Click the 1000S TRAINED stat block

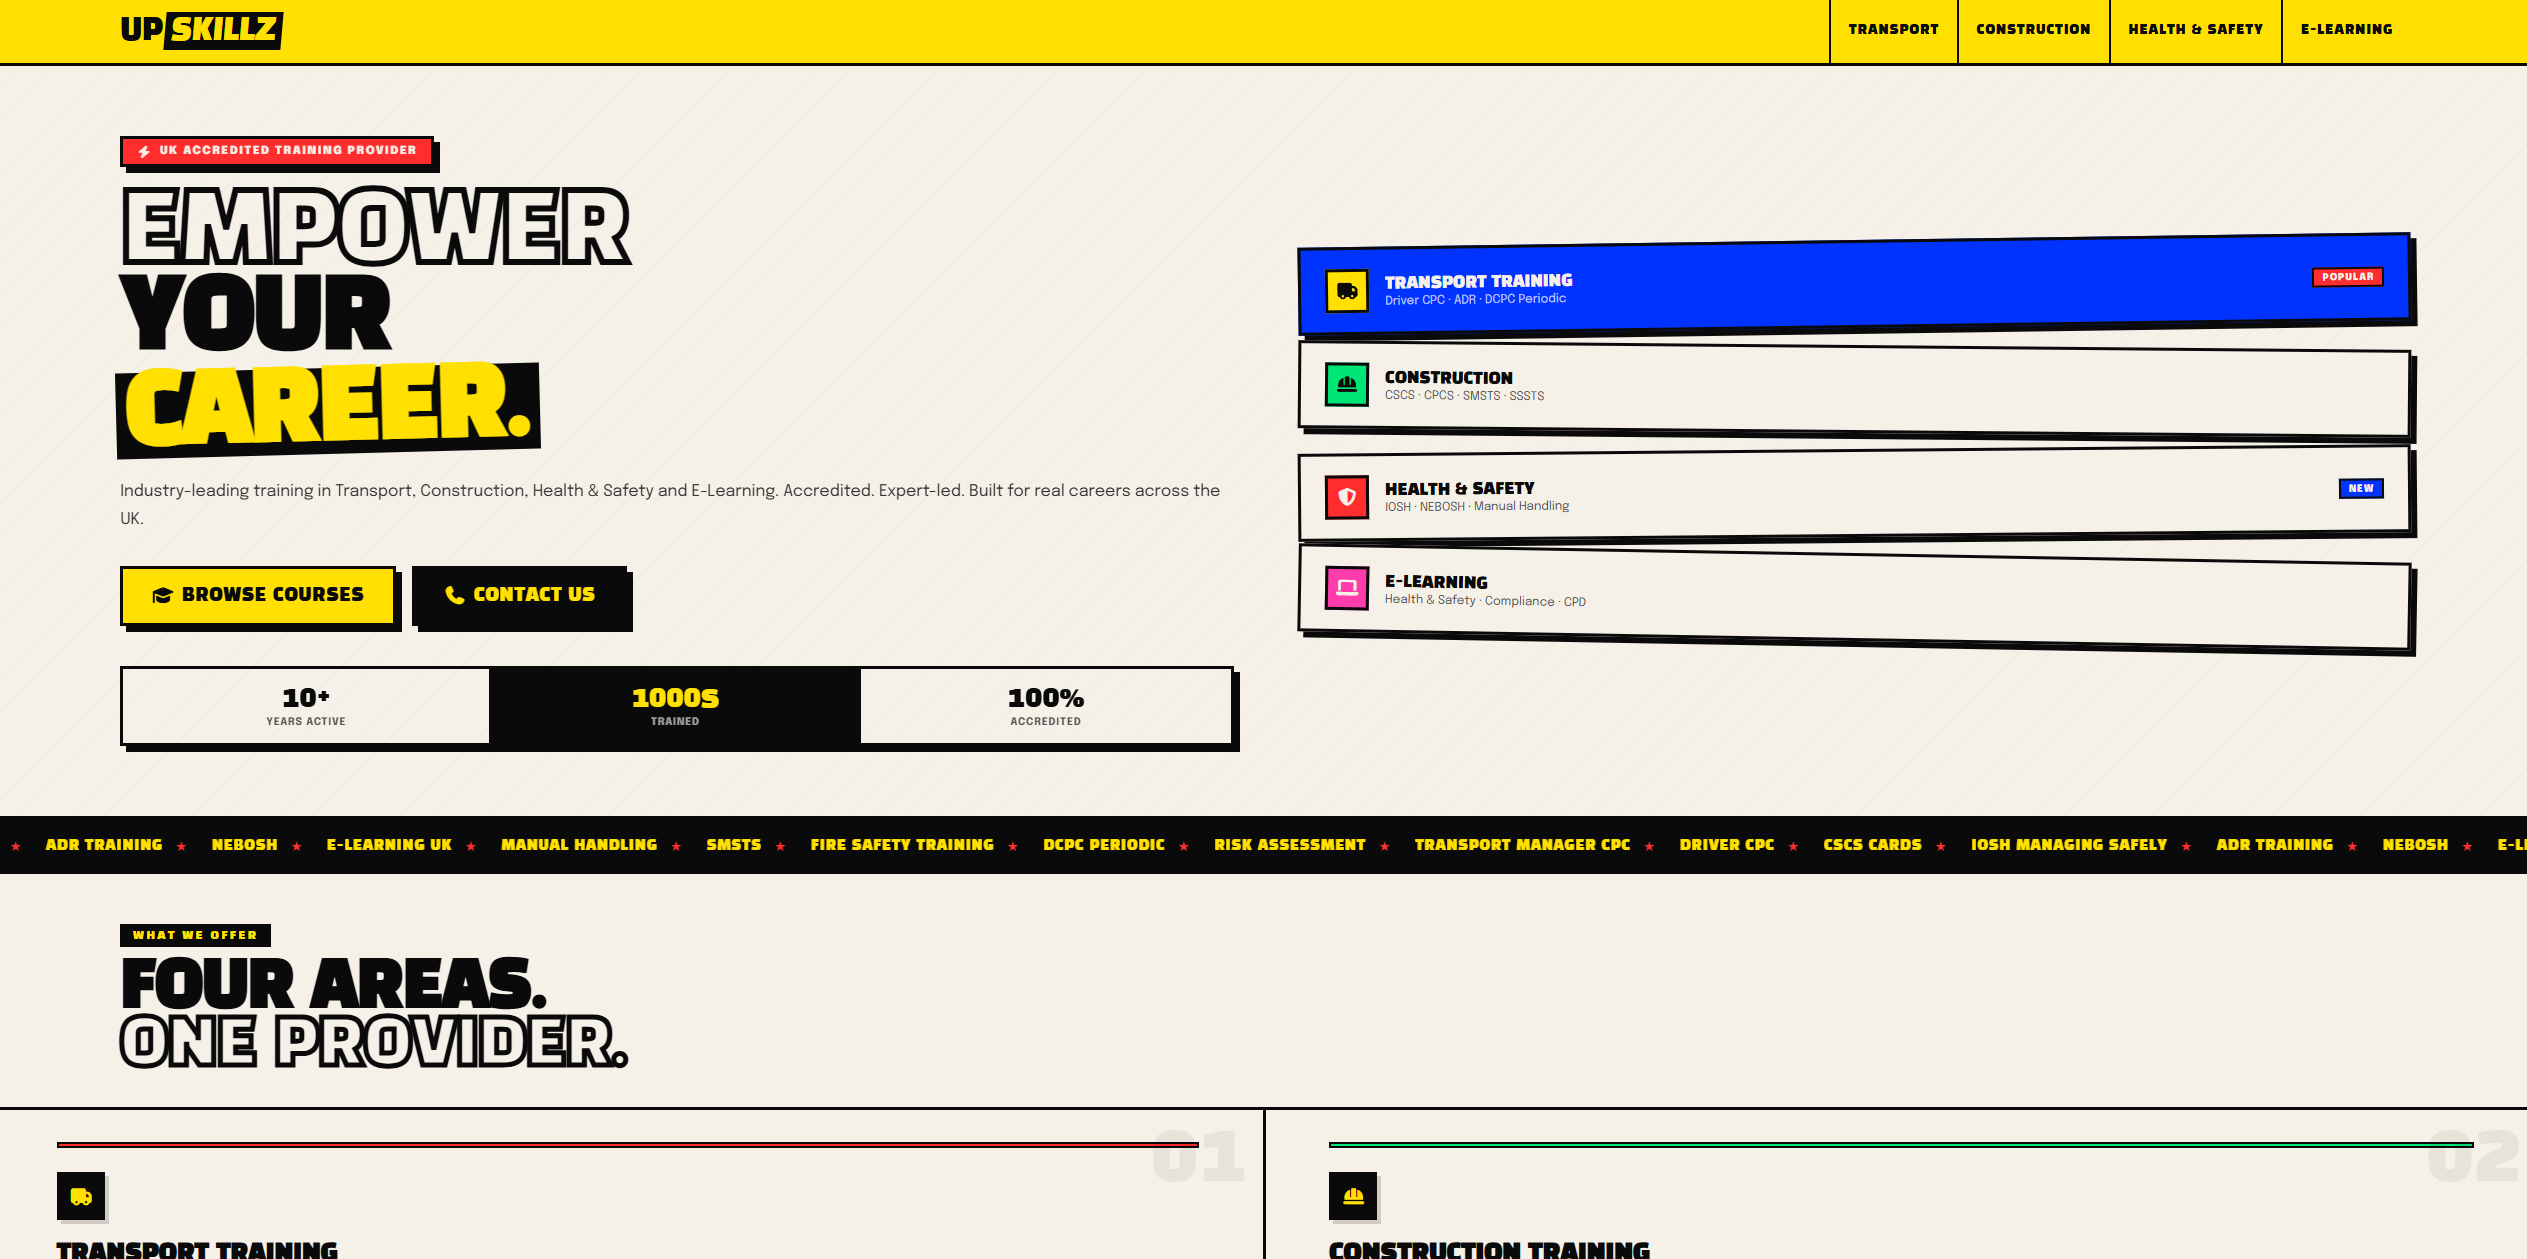tap(674, 706)
